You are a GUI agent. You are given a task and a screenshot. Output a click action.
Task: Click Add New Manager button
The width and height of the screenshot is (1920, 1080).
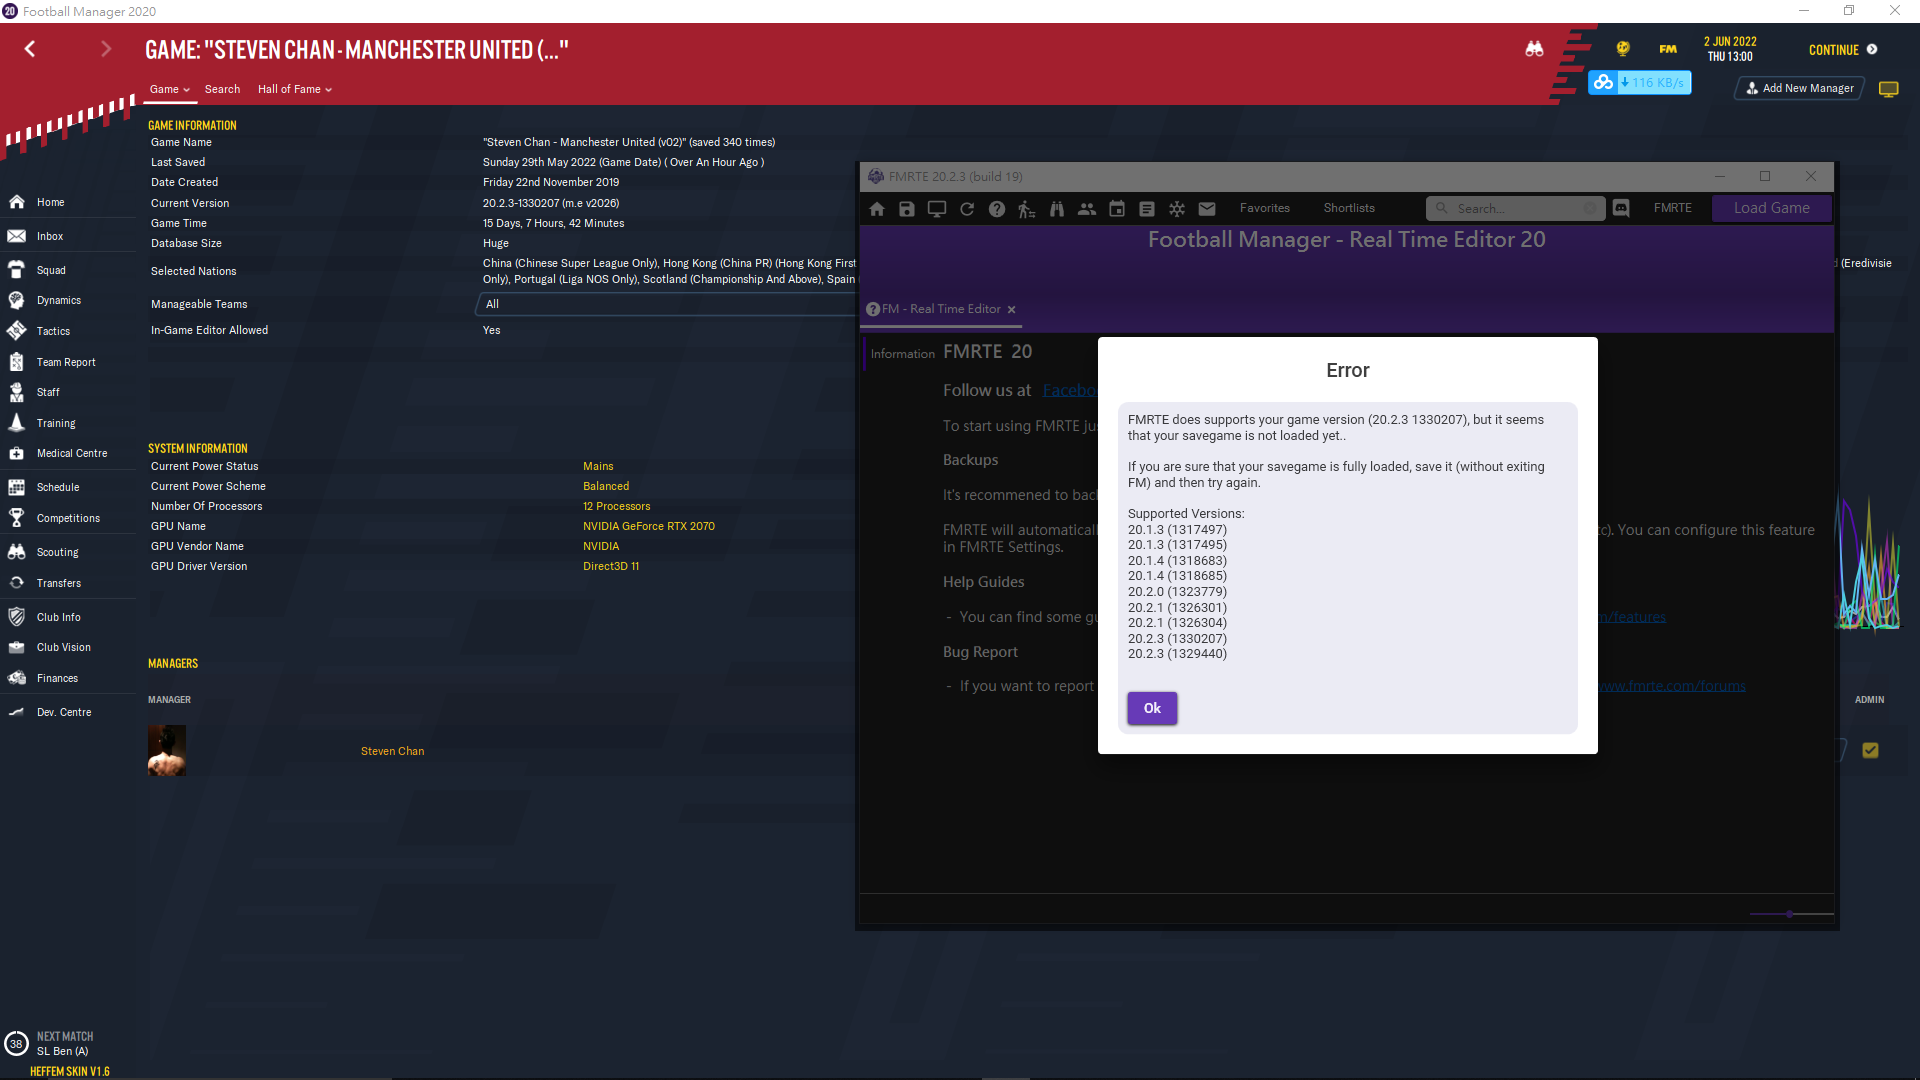click(1800, 88)
